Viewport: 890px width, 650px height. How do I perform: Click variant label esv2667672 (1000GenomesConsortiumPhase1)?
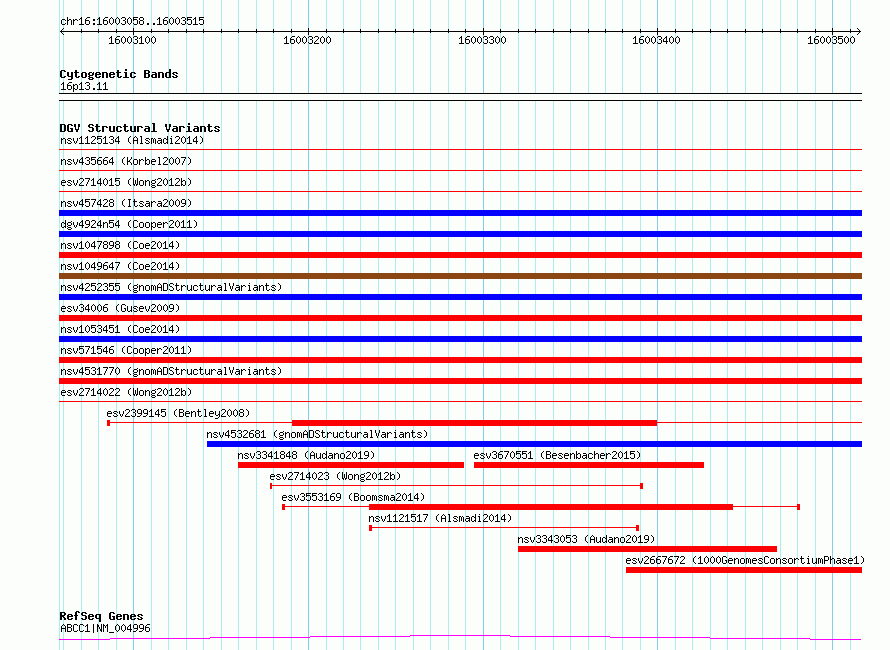click(745, 560)
